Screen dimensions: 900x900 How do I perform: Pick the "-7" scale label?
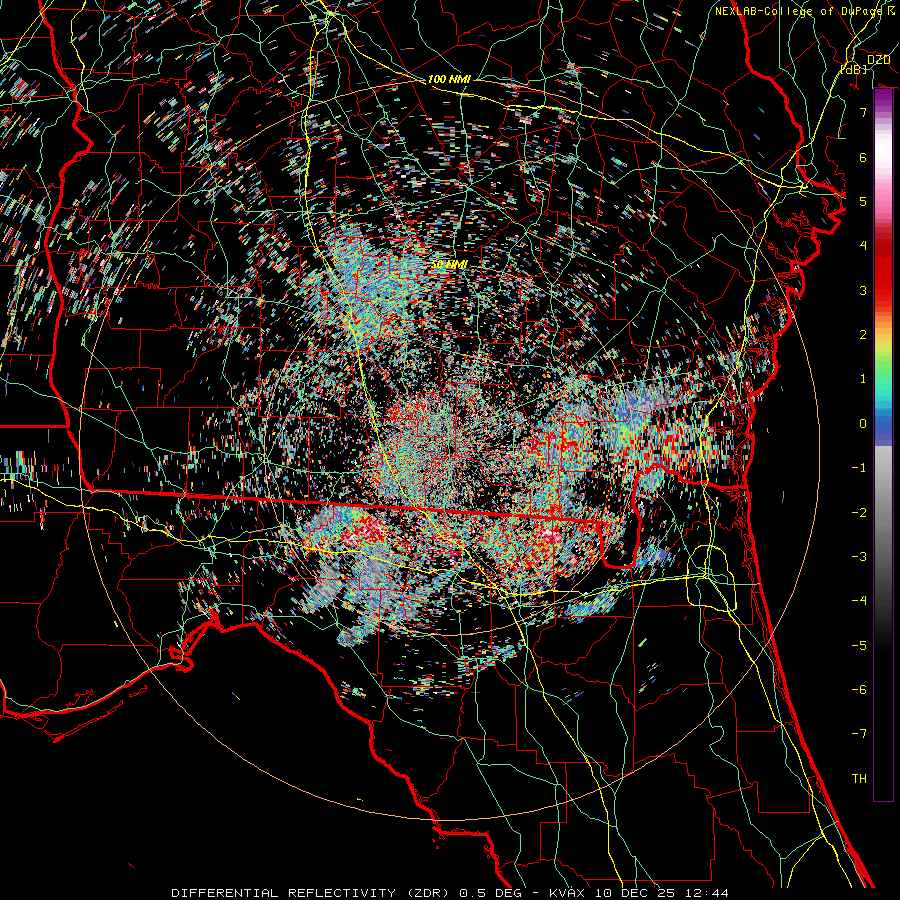pyautogui.click(x=859, y=734)
